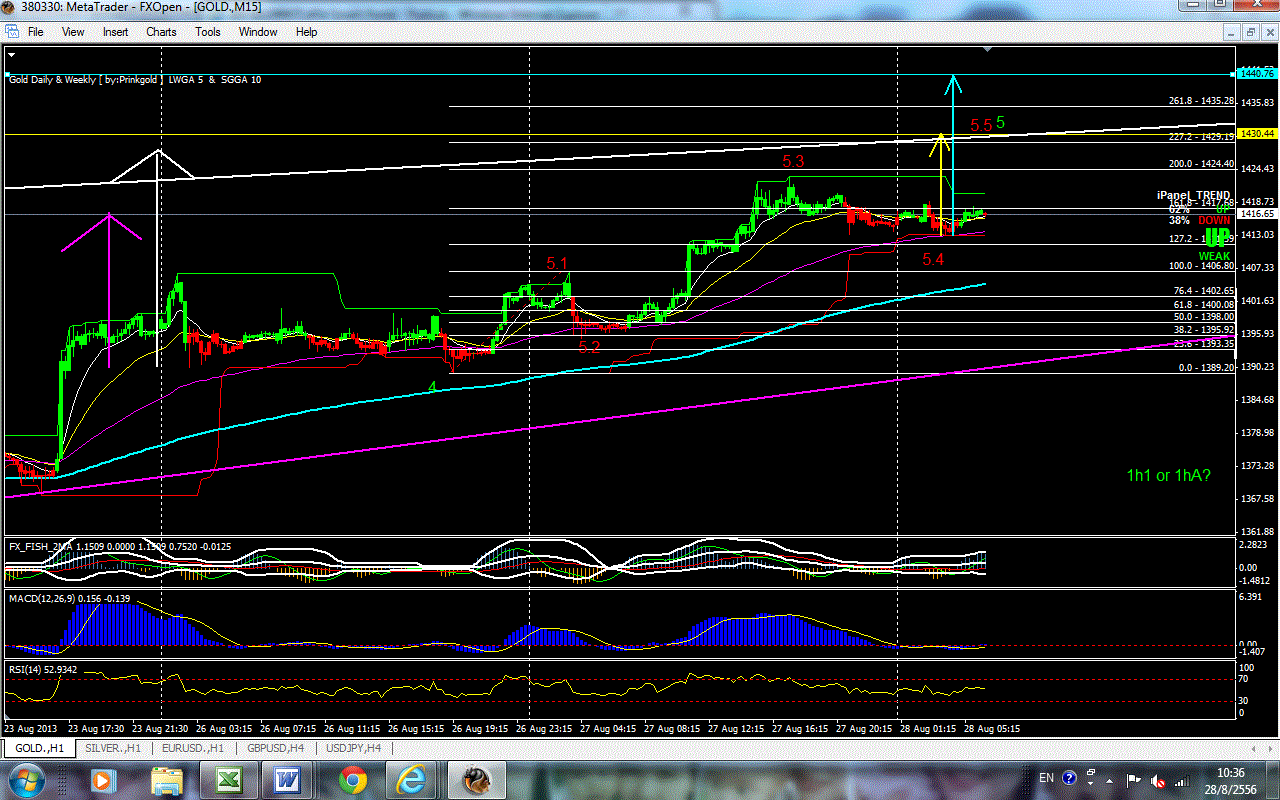
Task: Show hidden system tray icons
Action: 1107,779
